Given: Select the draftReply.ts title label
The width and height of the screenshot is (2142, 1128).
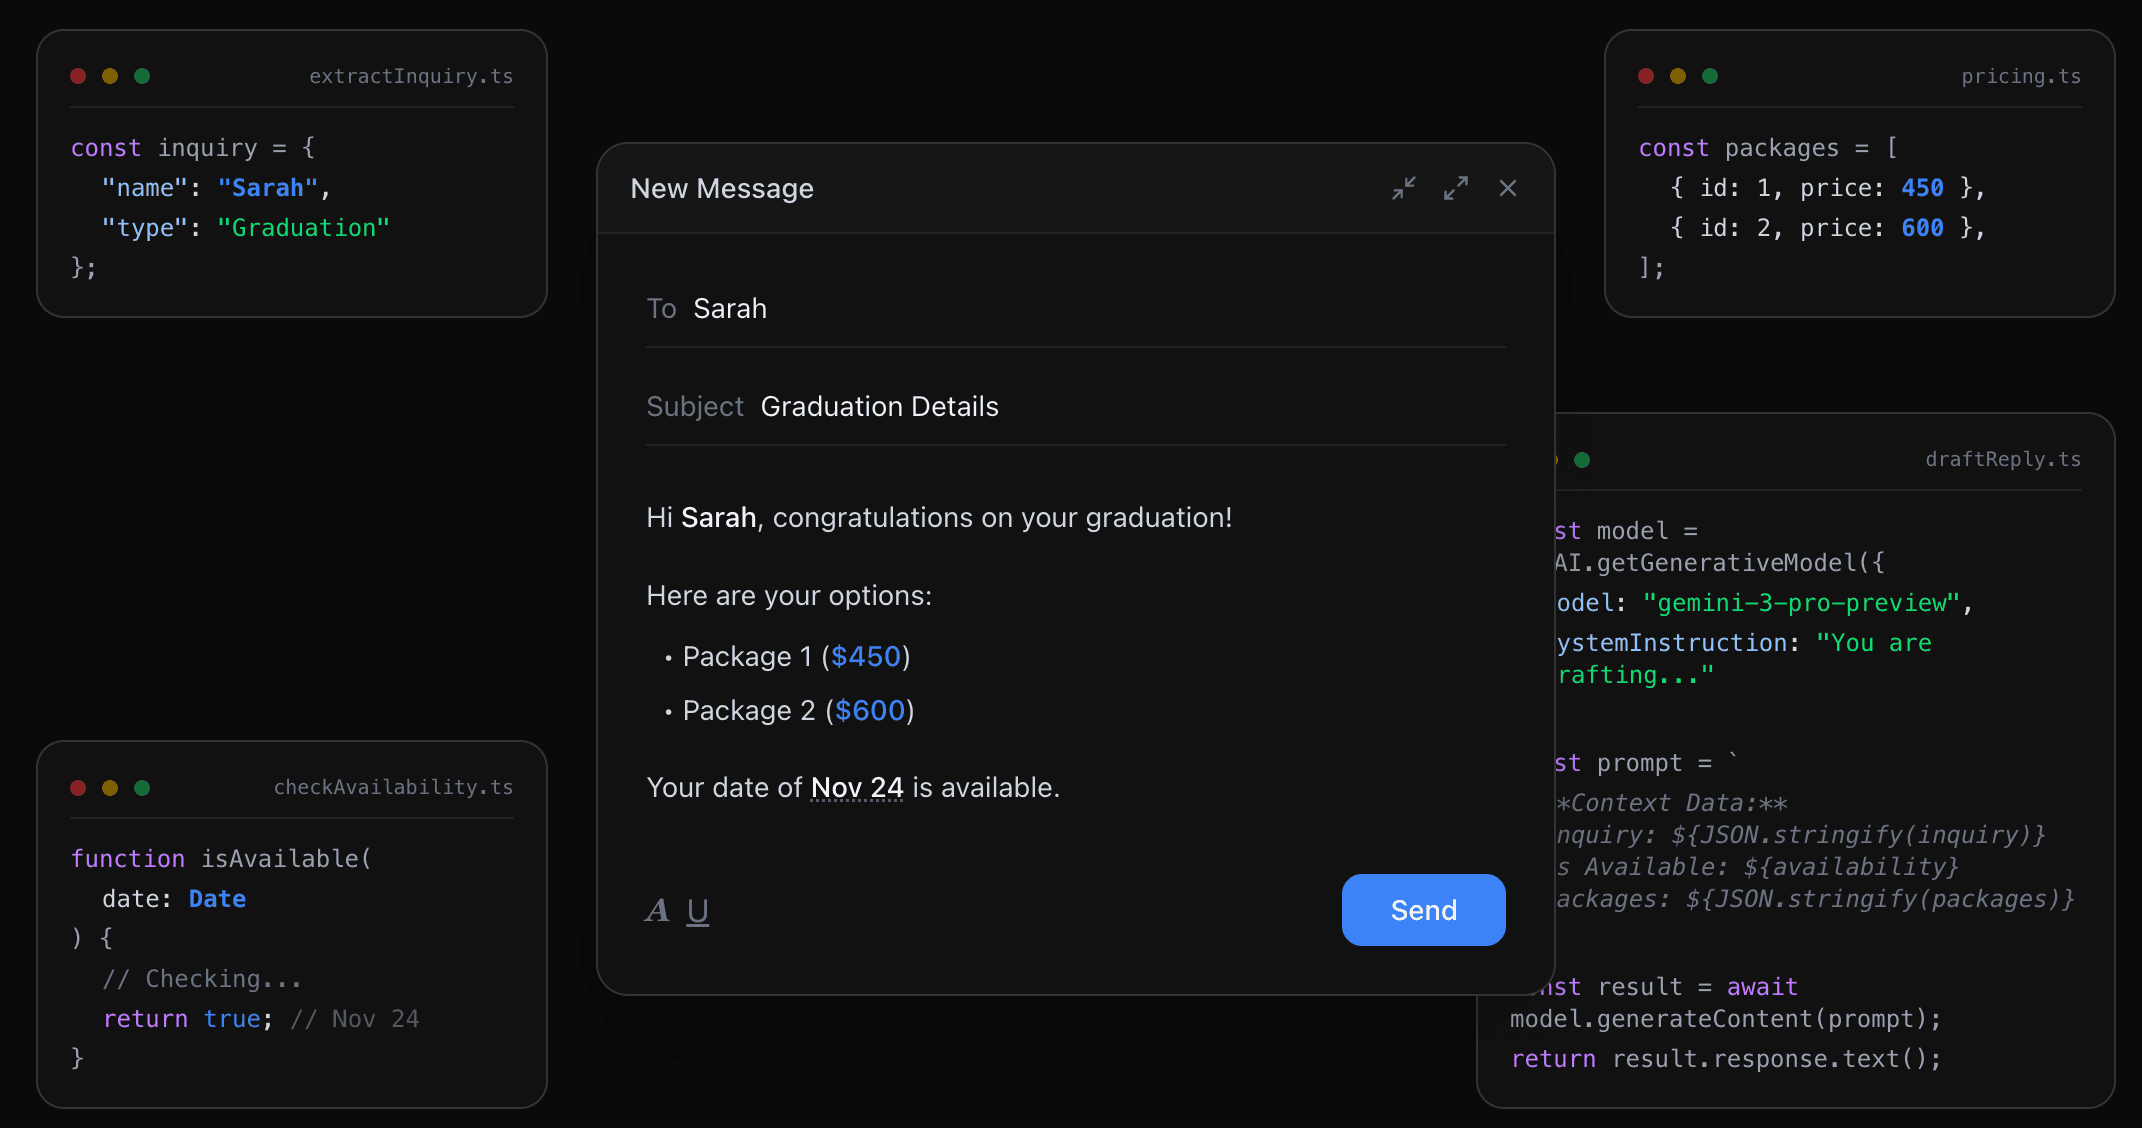Looking at the screenshot, I should pos(2001,459).
